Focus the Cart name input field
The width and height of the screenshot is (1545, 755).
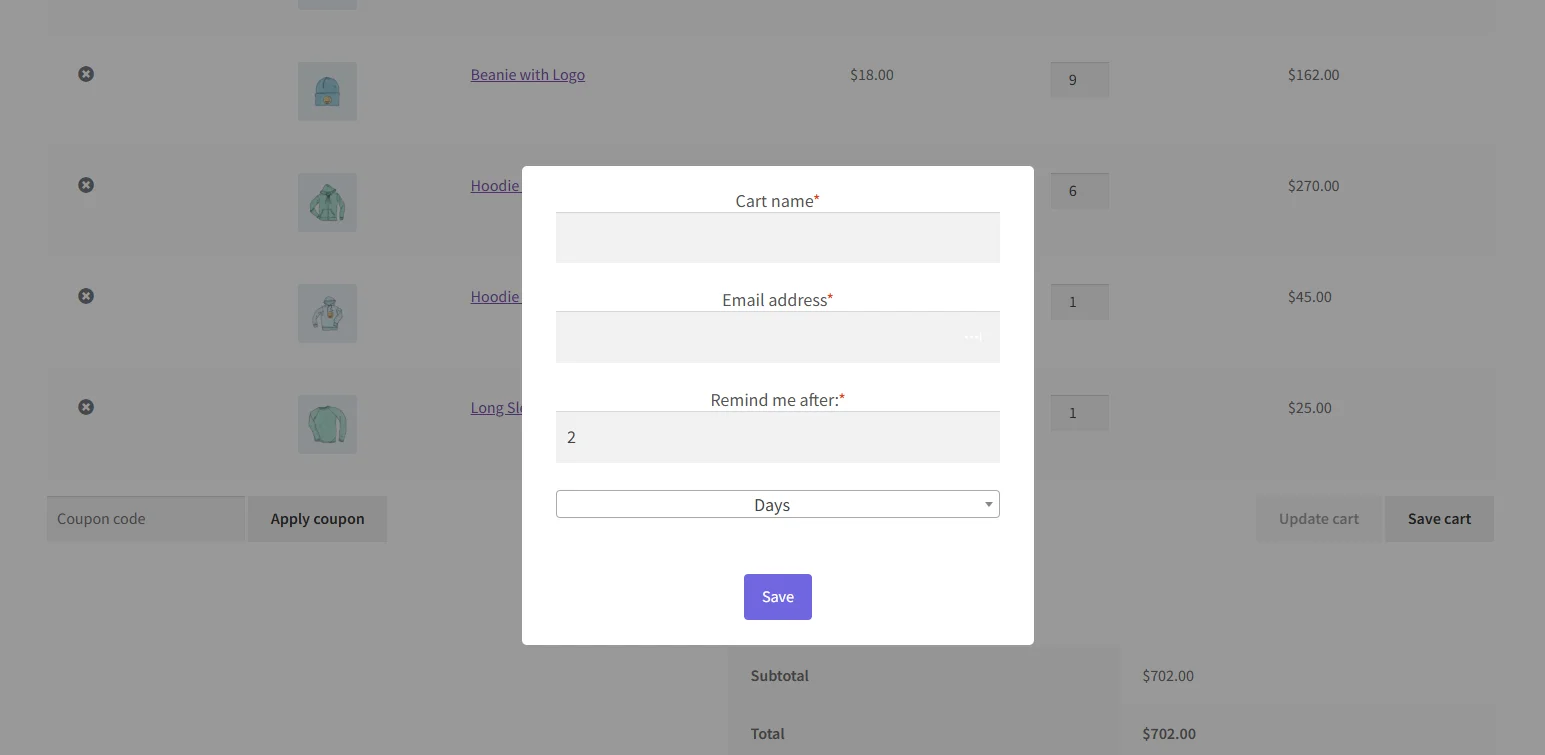point(777,238)
